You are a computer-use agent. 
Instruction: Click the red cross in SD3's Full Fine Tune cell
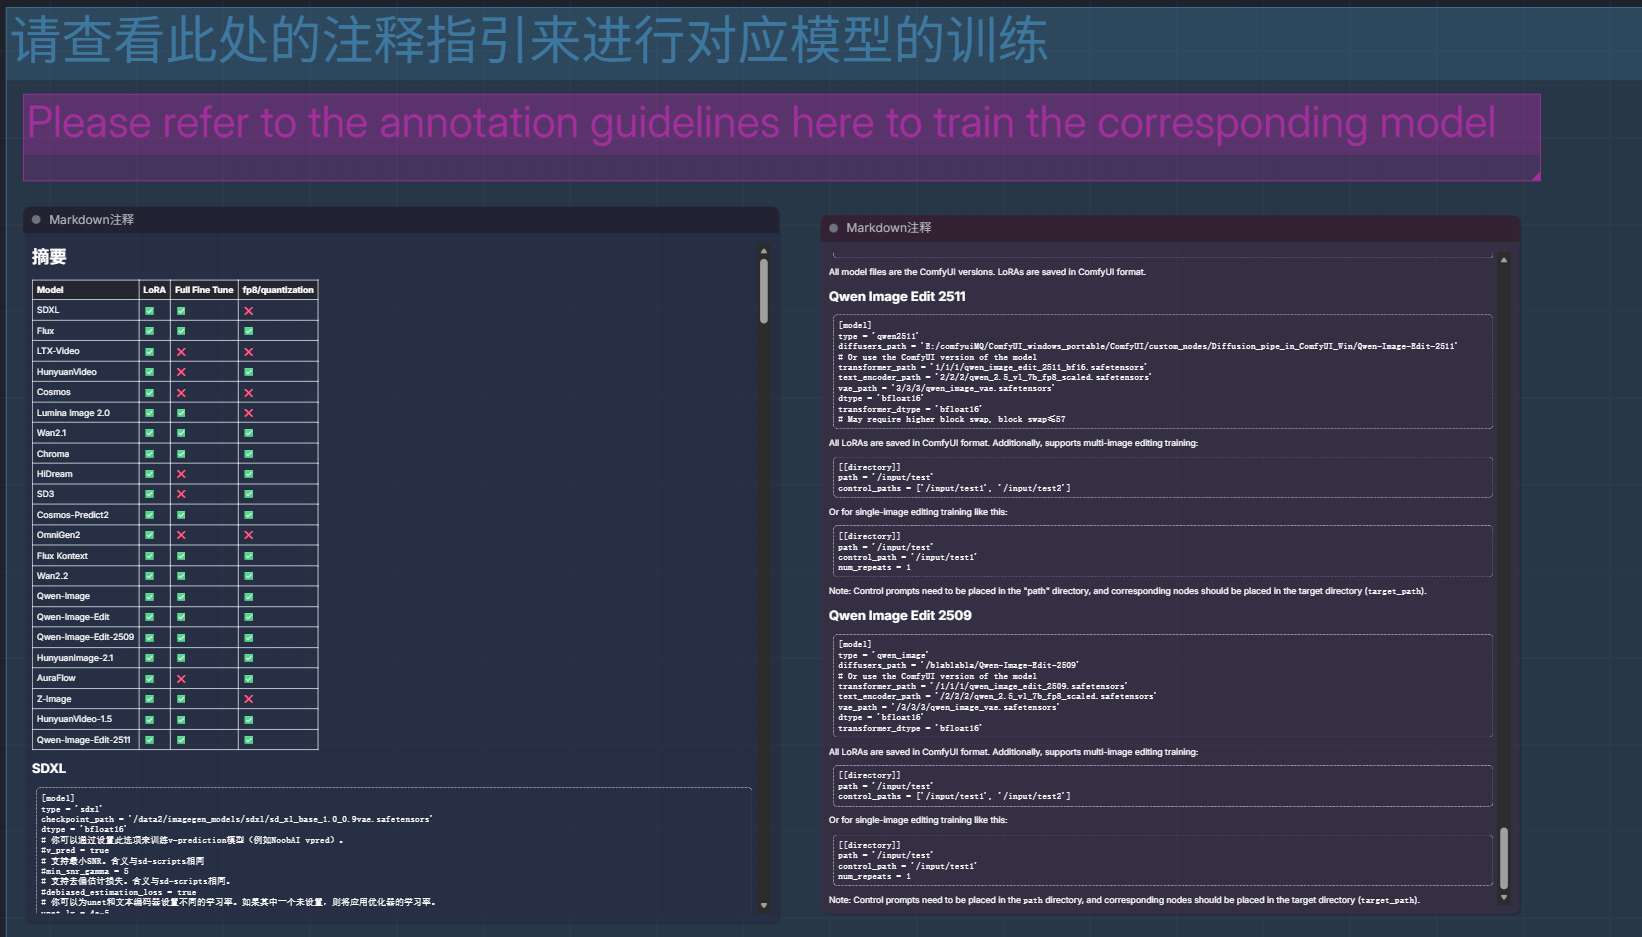[181, 494]
